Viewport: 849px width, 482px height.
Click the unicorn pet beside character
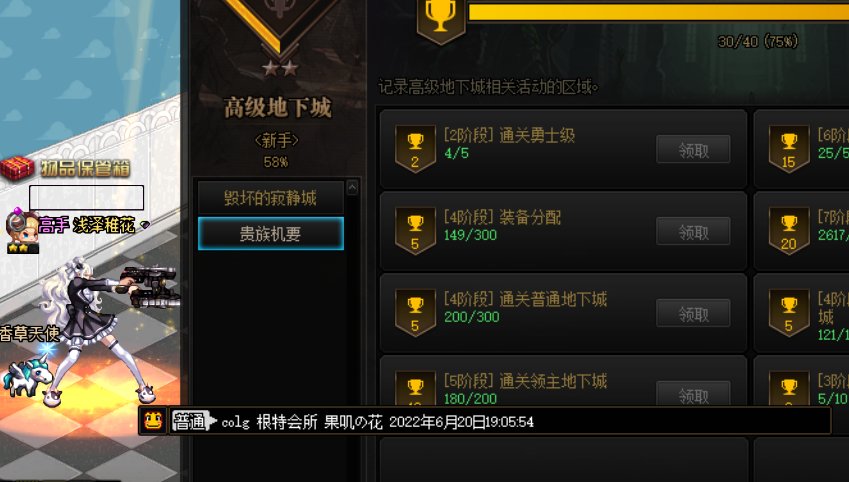click(25, 376)
